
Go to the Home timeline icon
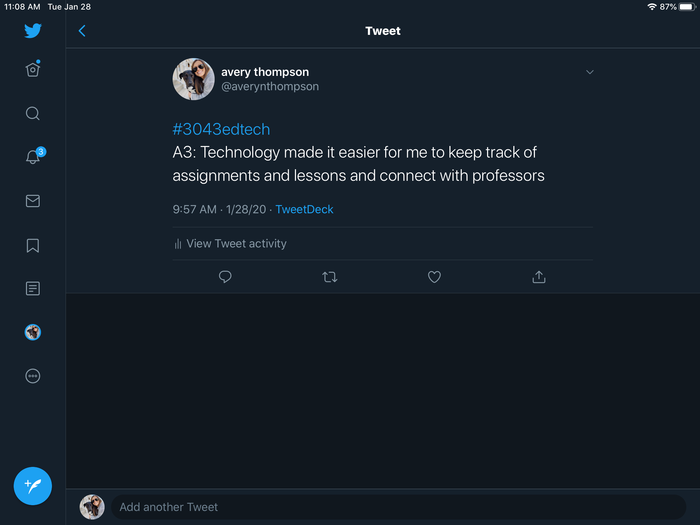(33, 70)
